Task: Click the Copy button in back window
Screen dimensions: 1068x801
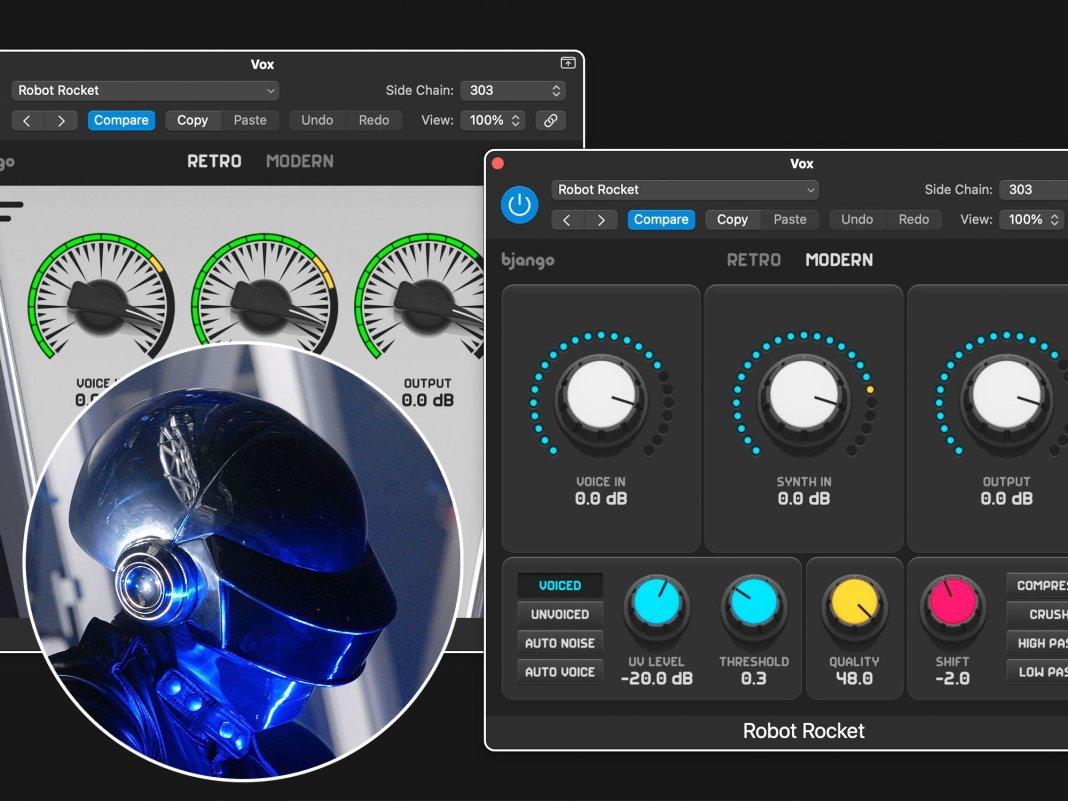Action: click(192, 120)
